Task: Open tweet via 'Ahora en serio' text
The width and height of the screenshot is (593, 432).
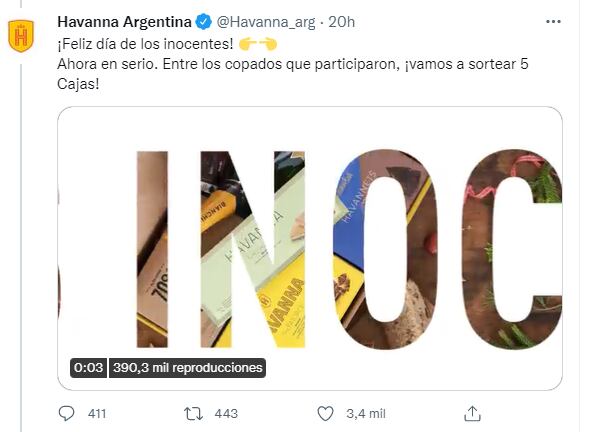Action: click(106, 64)
